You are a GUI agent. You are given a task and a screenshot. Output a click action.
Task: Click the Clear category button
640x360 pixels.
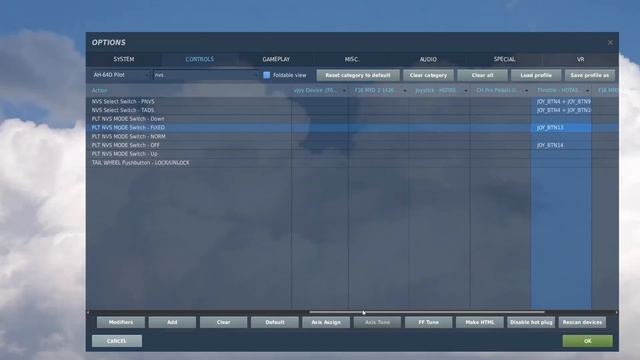[x=428, y=75]
